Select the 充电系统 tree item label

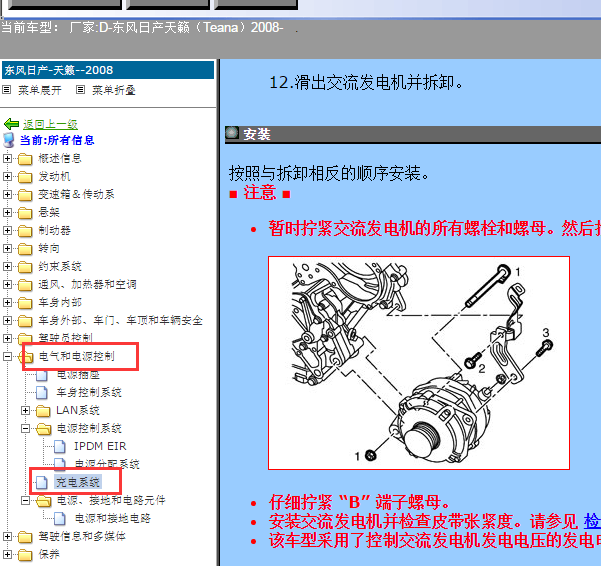tap(78, 482)
